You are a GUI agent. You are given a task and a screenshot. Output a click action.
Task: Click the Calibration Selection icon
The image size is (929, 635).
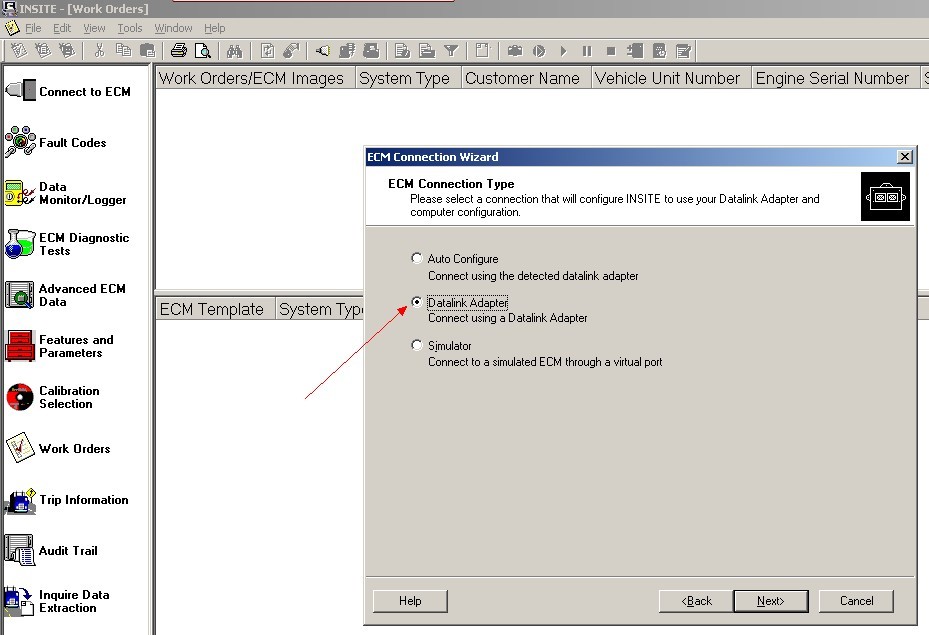point(21,397)
